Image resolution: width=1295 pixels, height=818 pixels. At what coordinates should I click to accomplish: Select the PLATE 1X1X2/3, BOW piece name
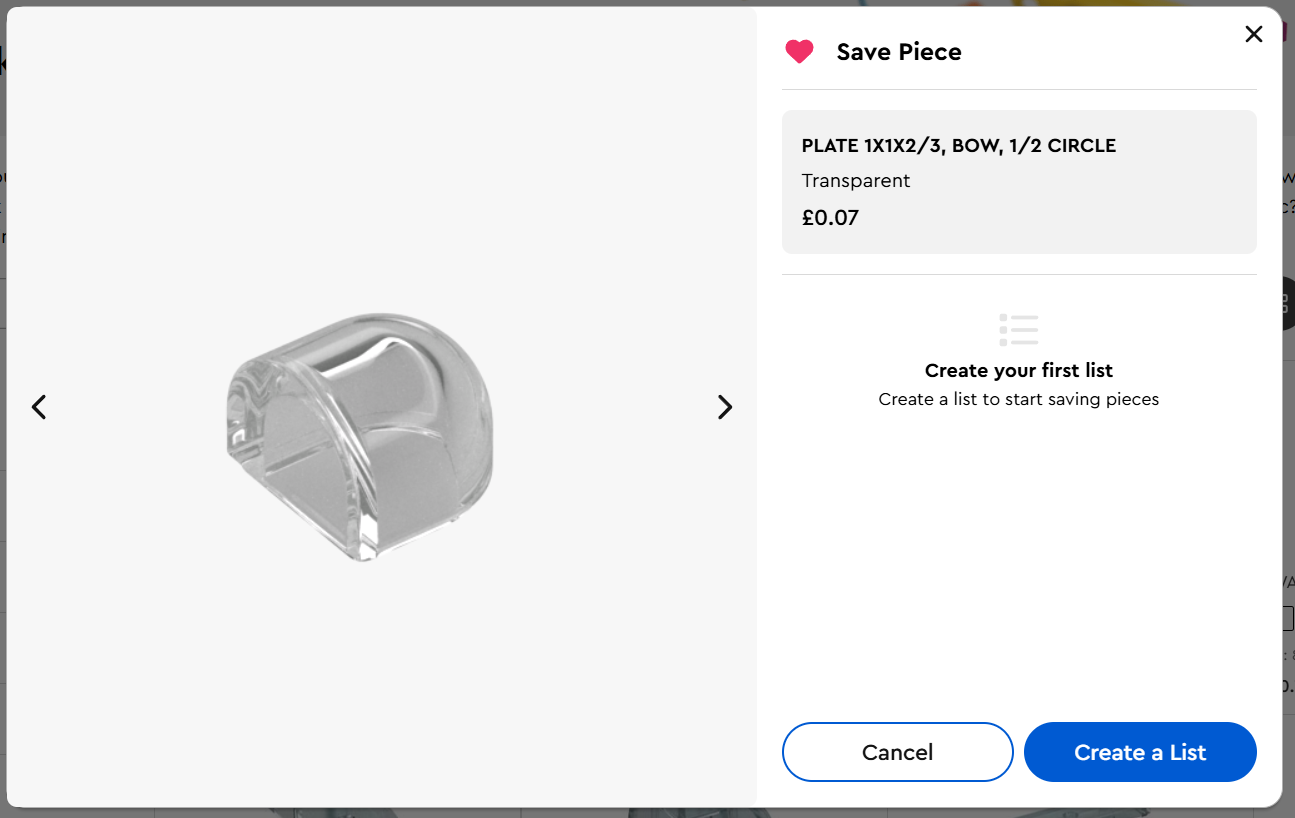(958, 146)
